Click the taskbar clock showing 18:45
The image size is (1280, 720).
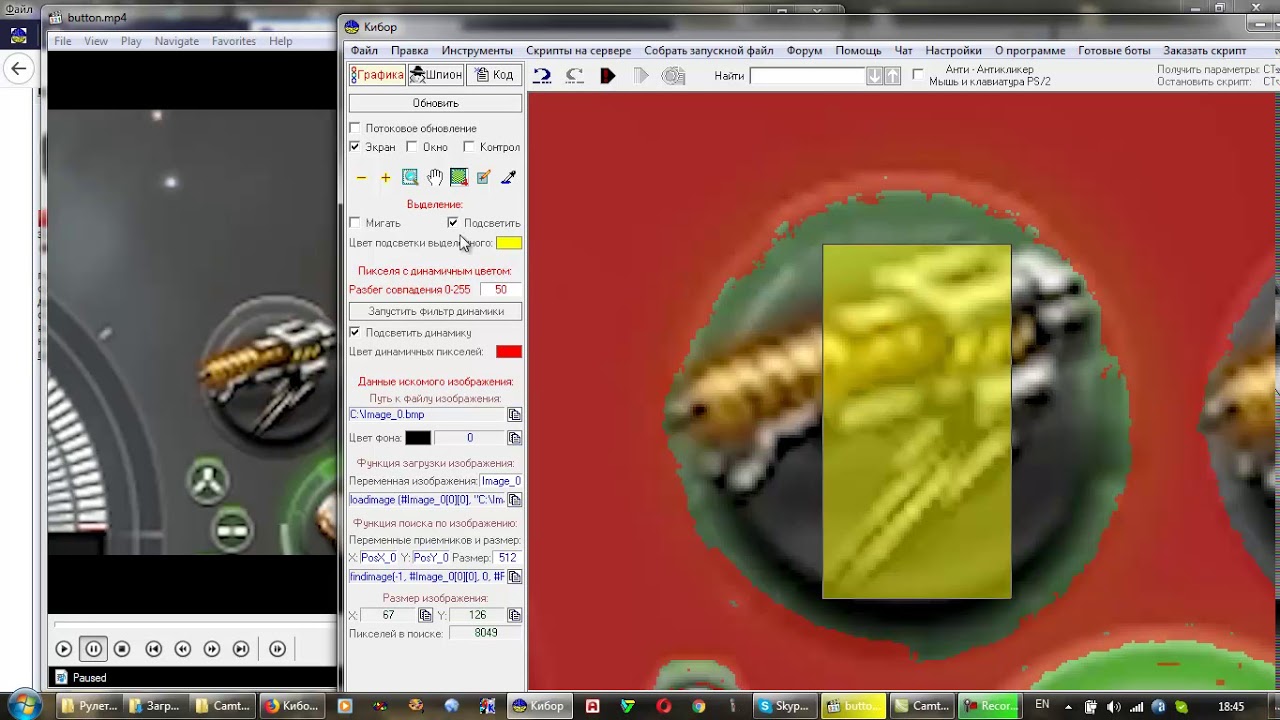(1231, 707)
